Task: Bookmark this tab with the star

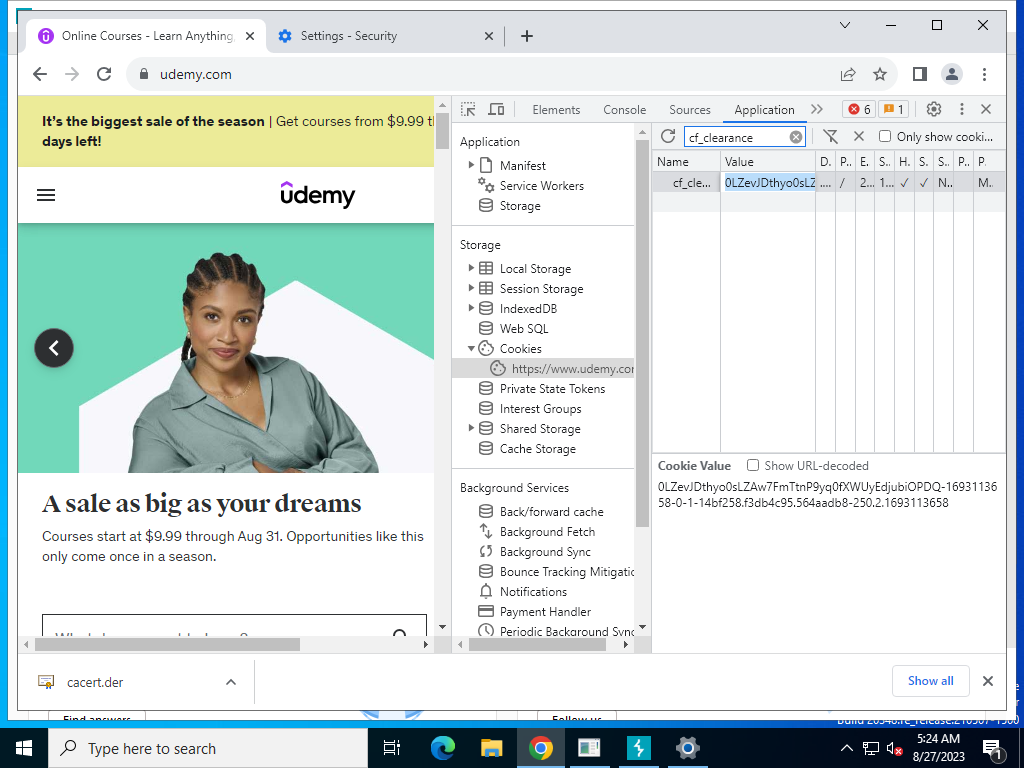Action: pos(880,74)
